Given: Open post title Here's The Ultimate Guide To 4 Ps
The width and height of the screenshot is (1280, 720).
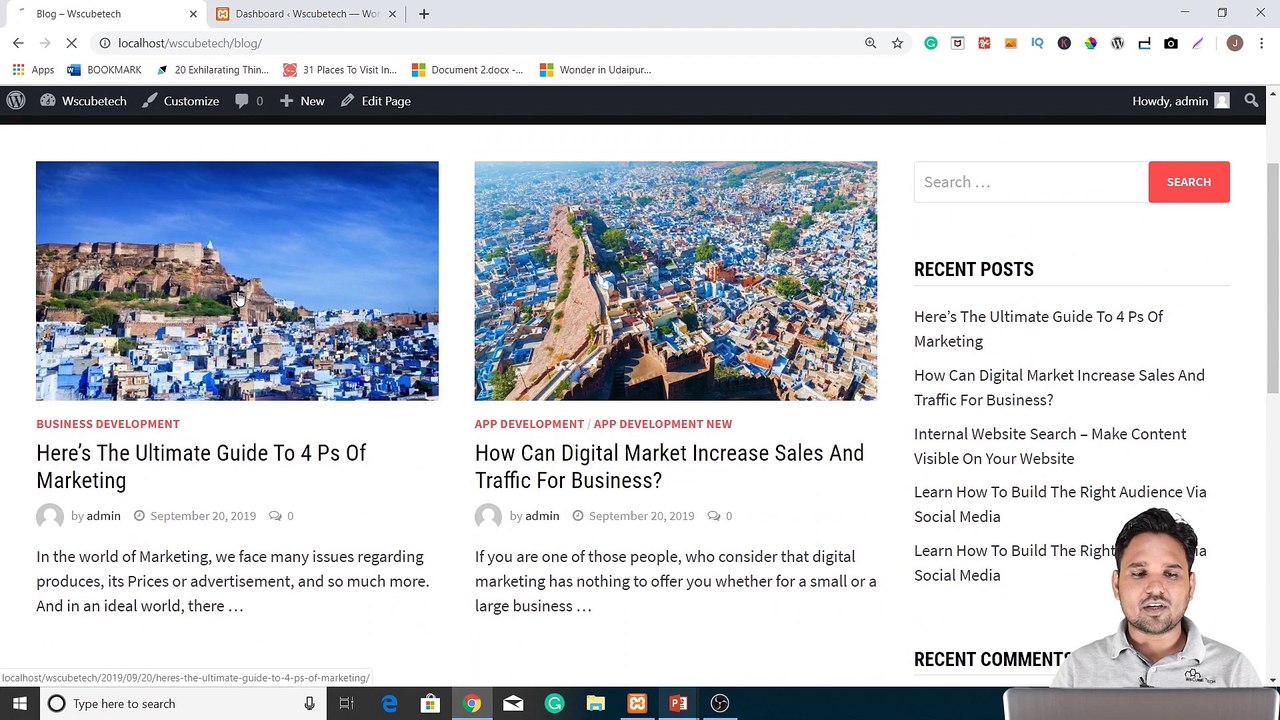Looking at the screenshot, I should pyautogui.click(x=201, y=467).
